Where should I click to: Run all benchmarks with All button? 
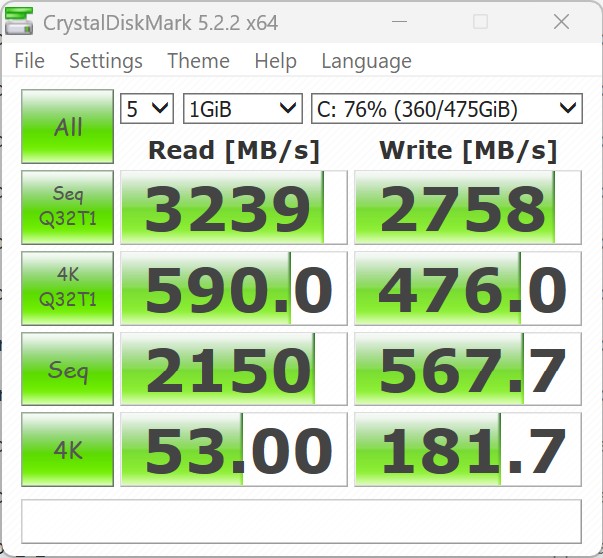tap(67, 127)
